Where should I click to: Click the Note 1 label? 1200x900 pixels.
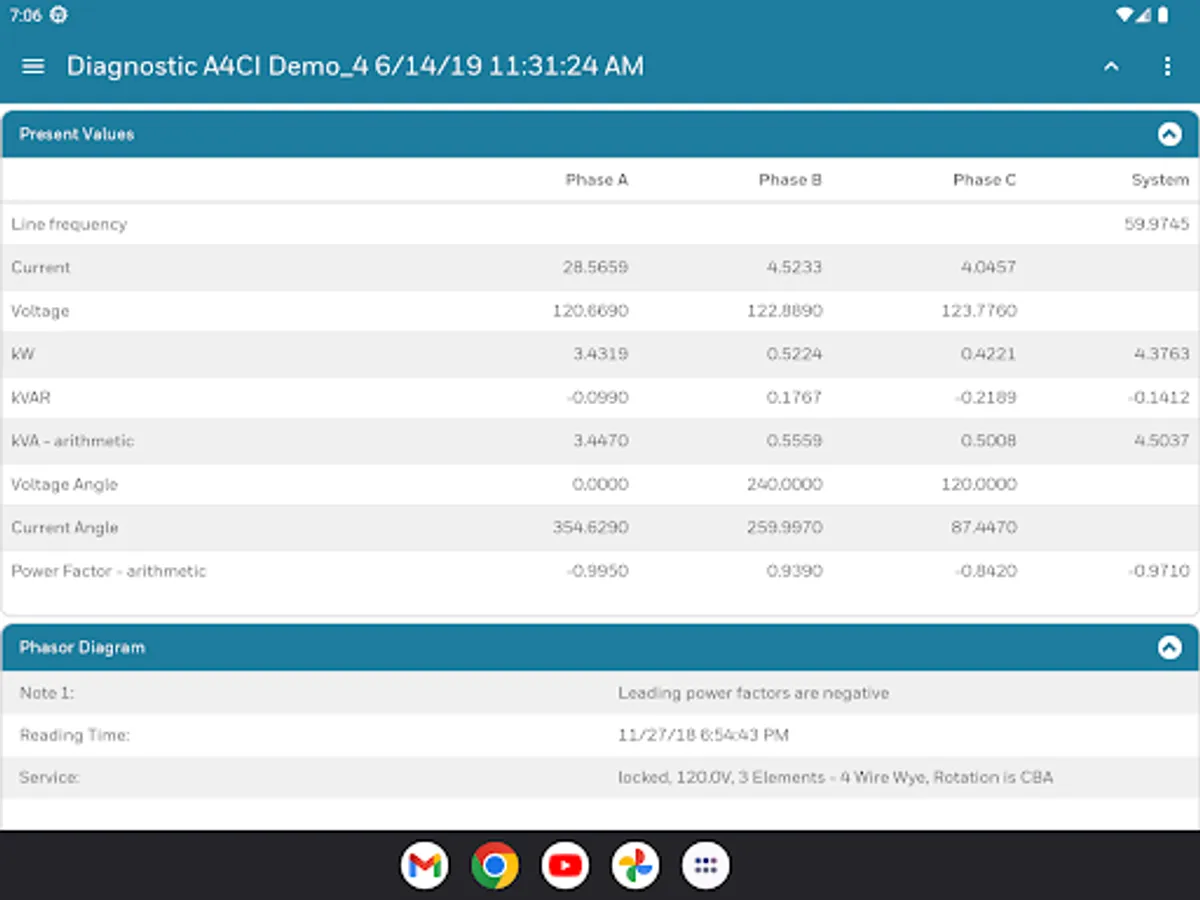coord(47,692)
